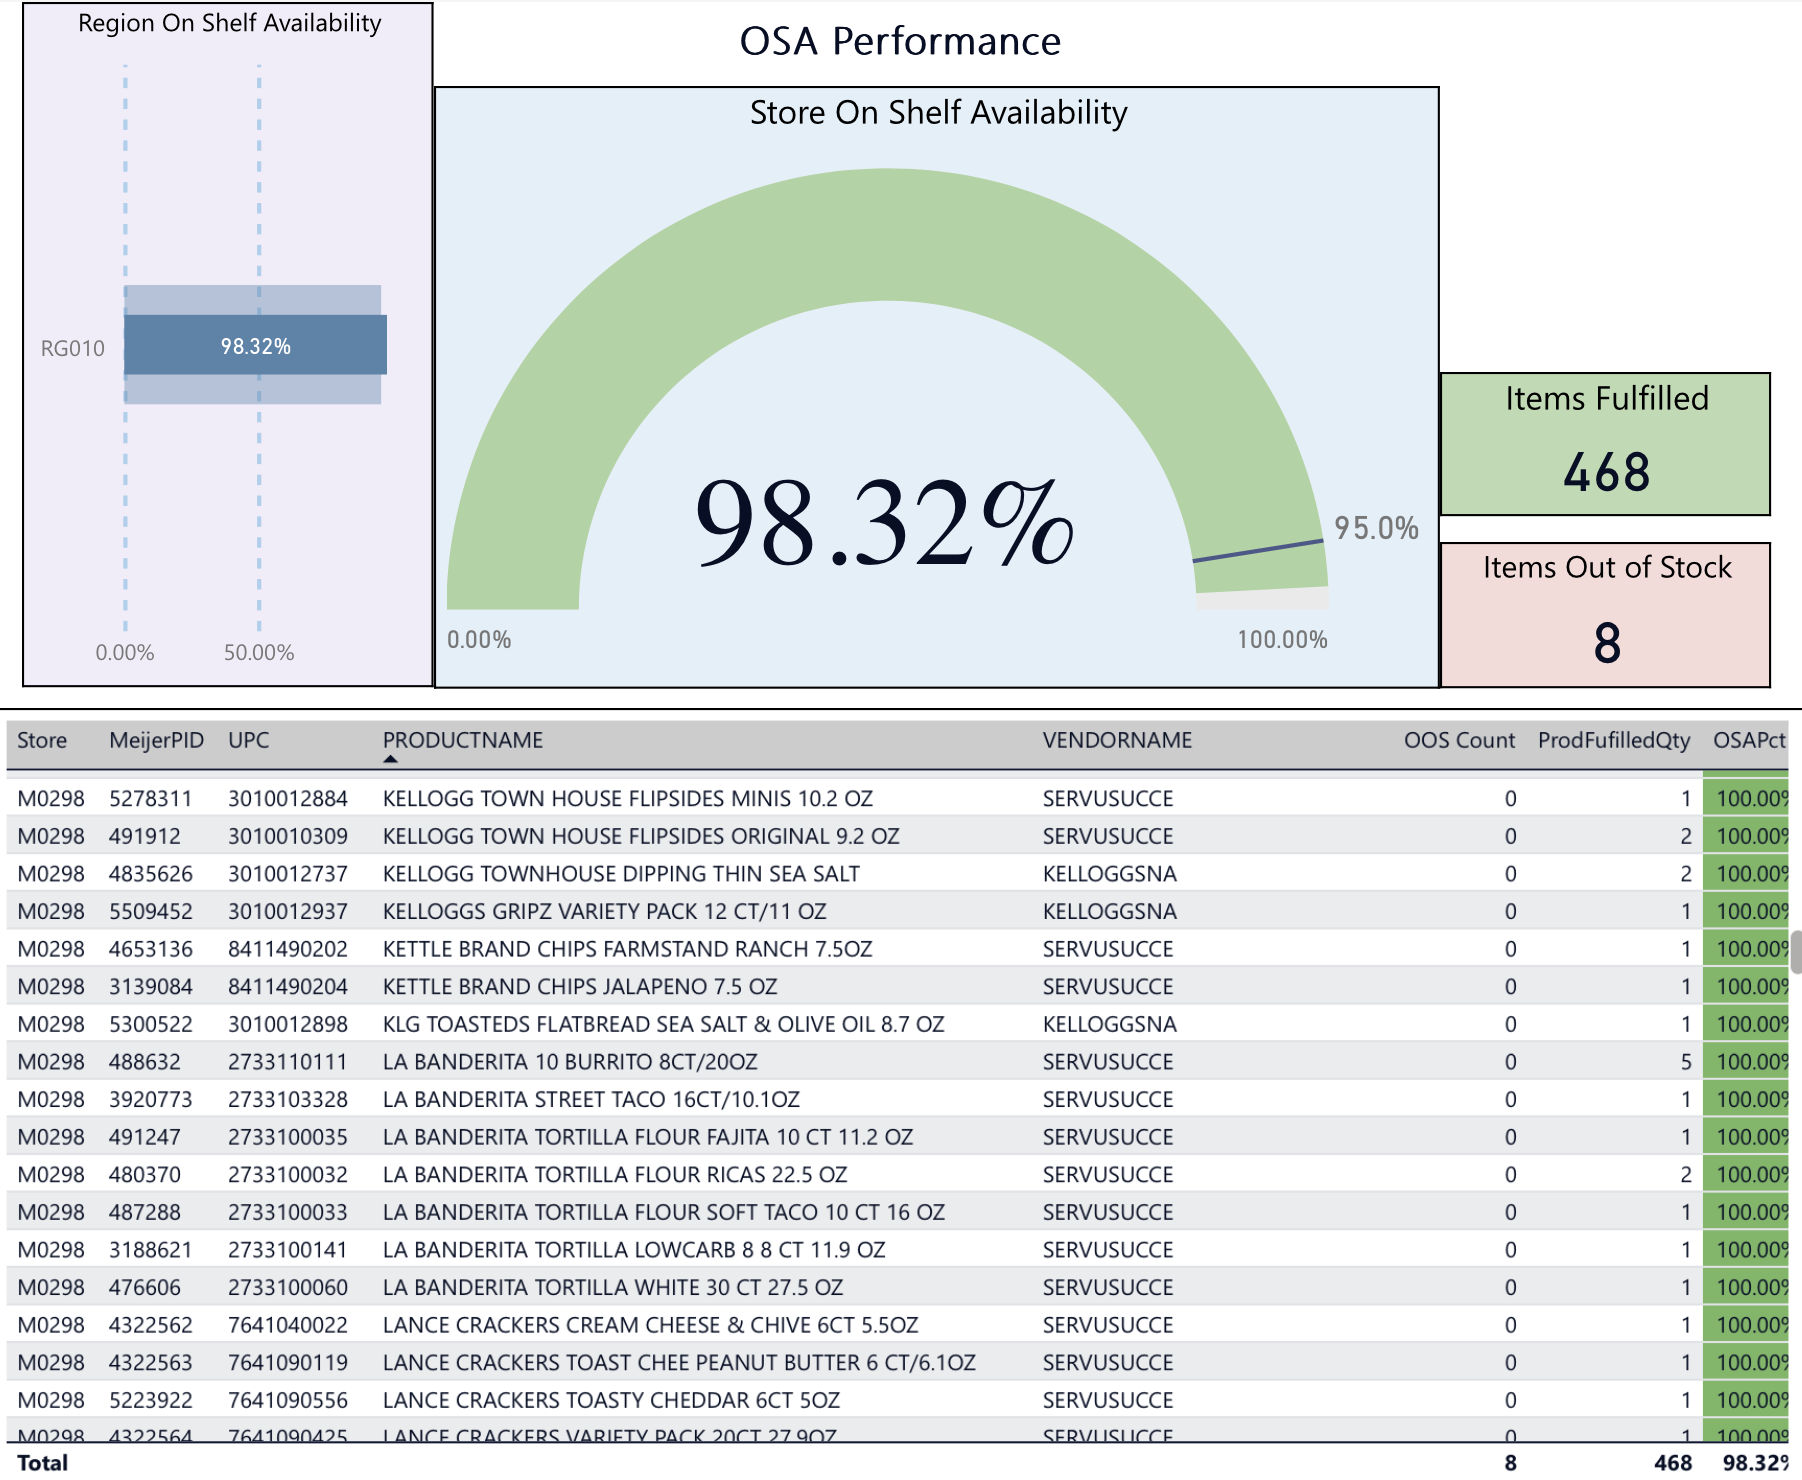
Task: Select the KETTLE BRAND CHIPS JALAPENO row
Action: [x=579, y=987]
